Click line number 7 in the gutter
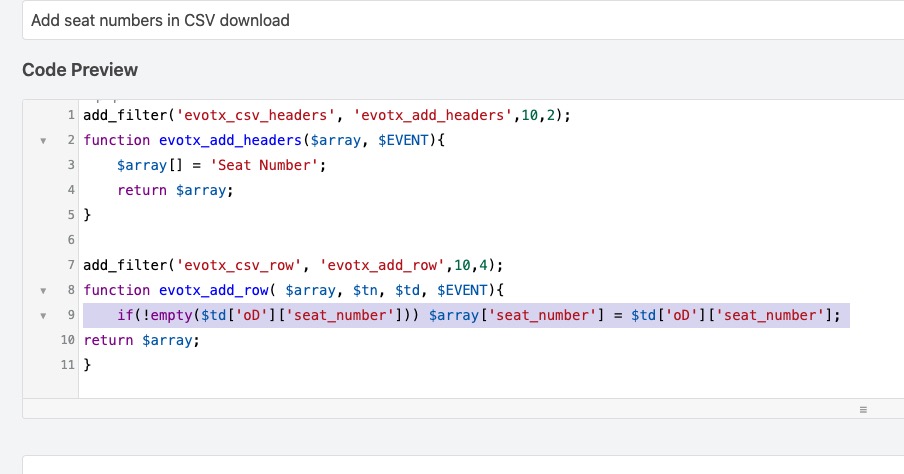The height and width of the screenshot is (474, 904). point(71,265)
